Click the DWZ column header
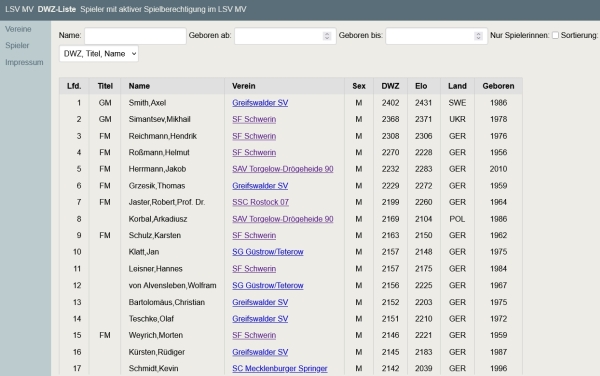The width and height of the screenshot is (600, 376). click(x=390, y=86)
